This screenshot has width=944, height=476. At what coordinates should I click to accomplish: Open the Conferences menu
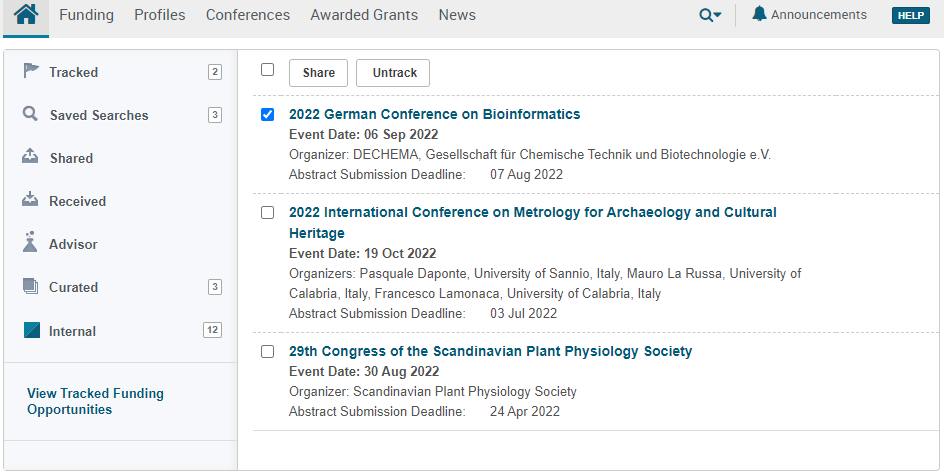pyautogui.click(x=248, y=15)
